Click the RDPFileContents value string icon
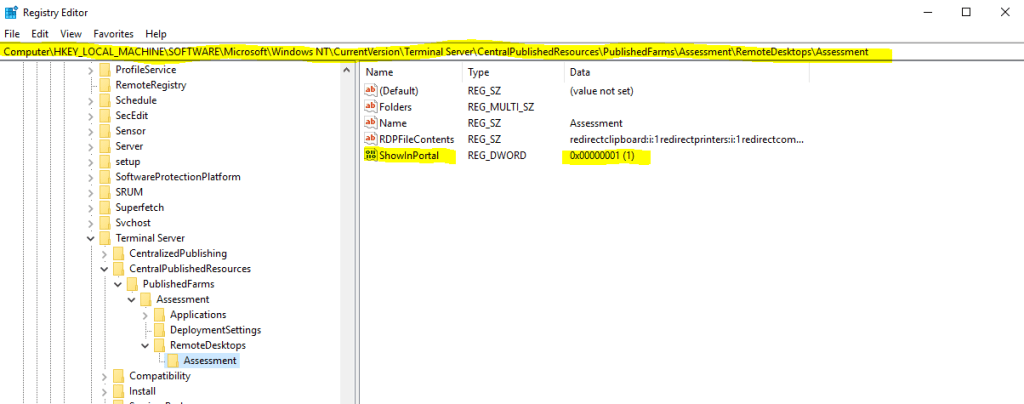 coord(371,139)
